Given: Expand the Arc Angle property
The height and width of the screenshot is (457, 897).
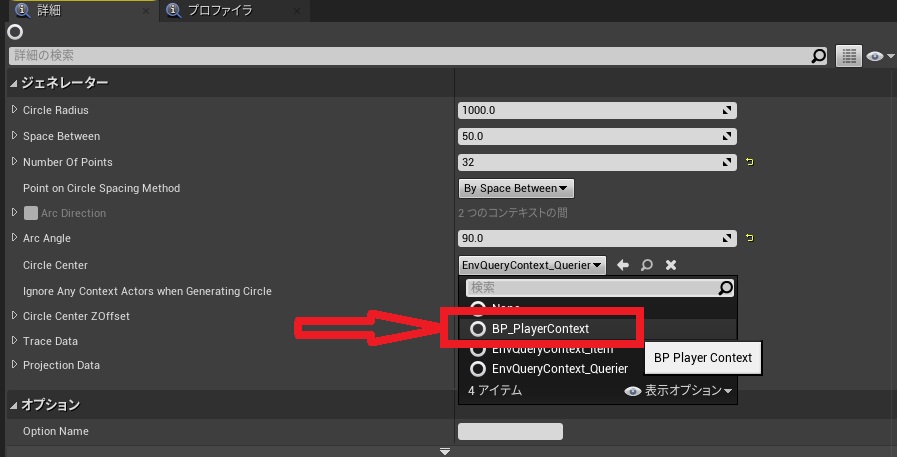Looking at the screenshot, I should [x=15, y=237].
